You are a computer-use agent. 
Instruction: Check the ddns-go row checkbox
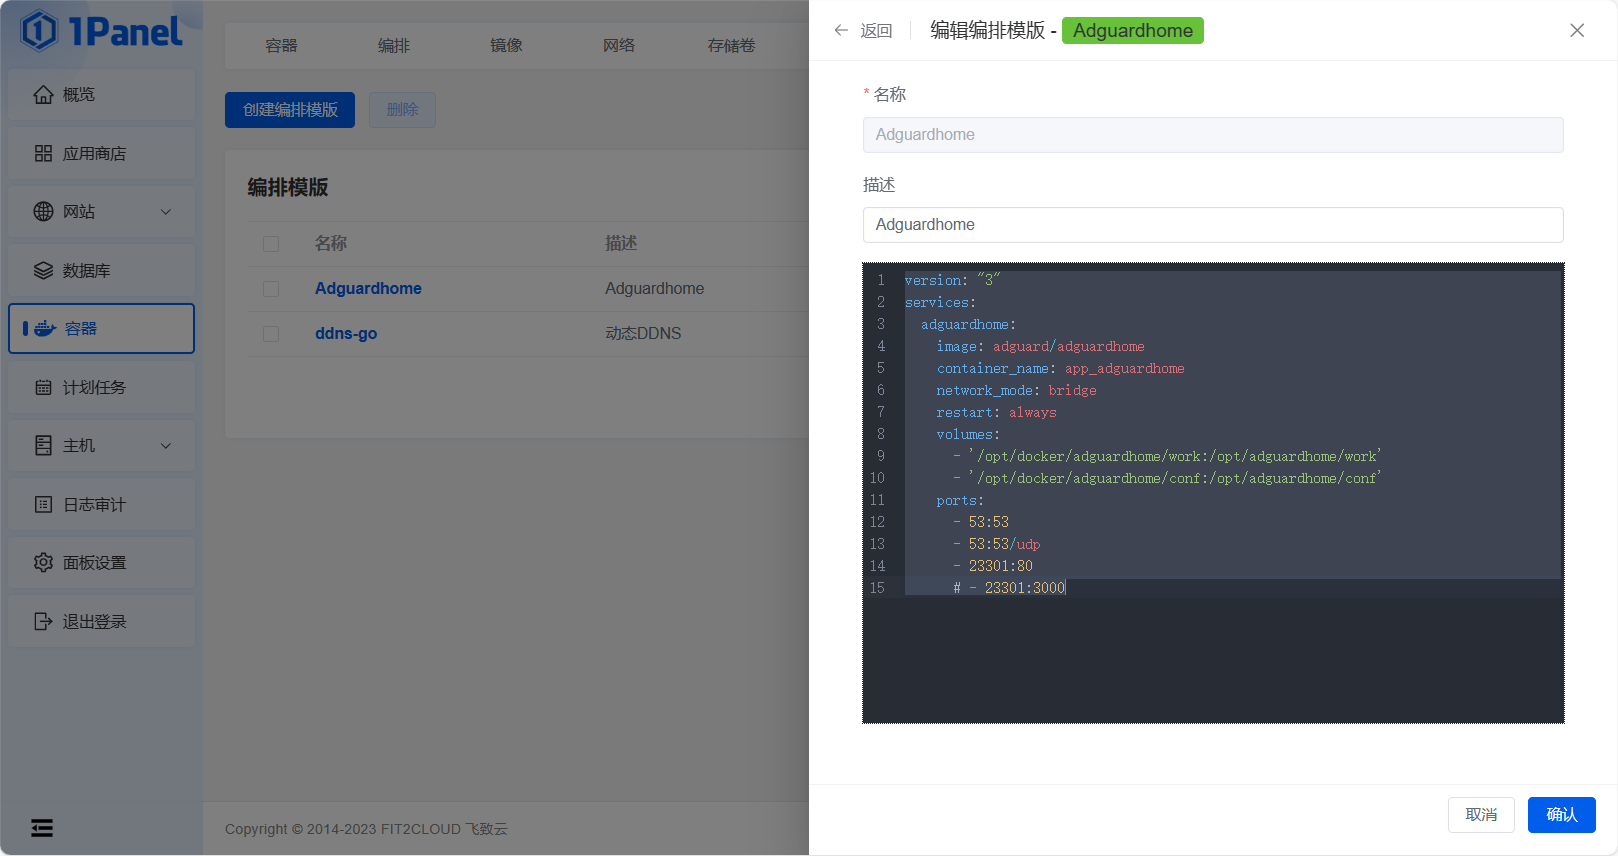[x=271, y=334]
